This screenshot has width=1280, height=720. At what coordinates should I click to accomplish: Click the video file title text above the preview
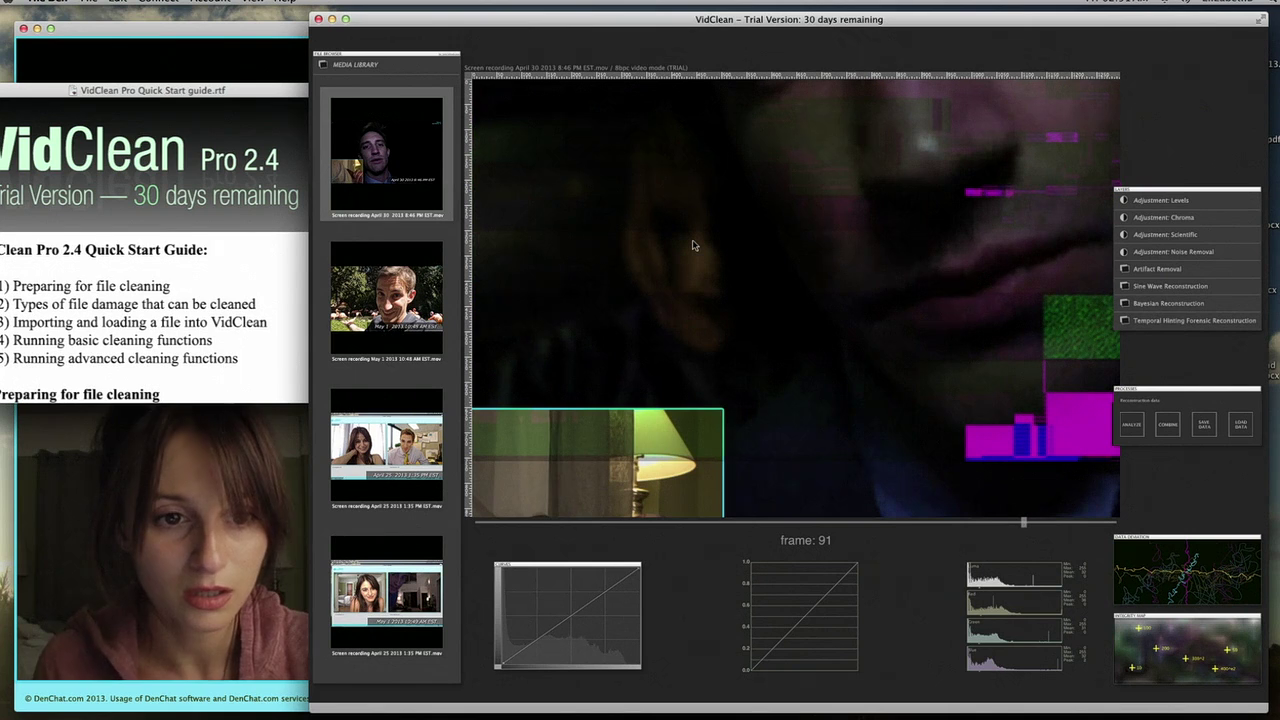575,68
